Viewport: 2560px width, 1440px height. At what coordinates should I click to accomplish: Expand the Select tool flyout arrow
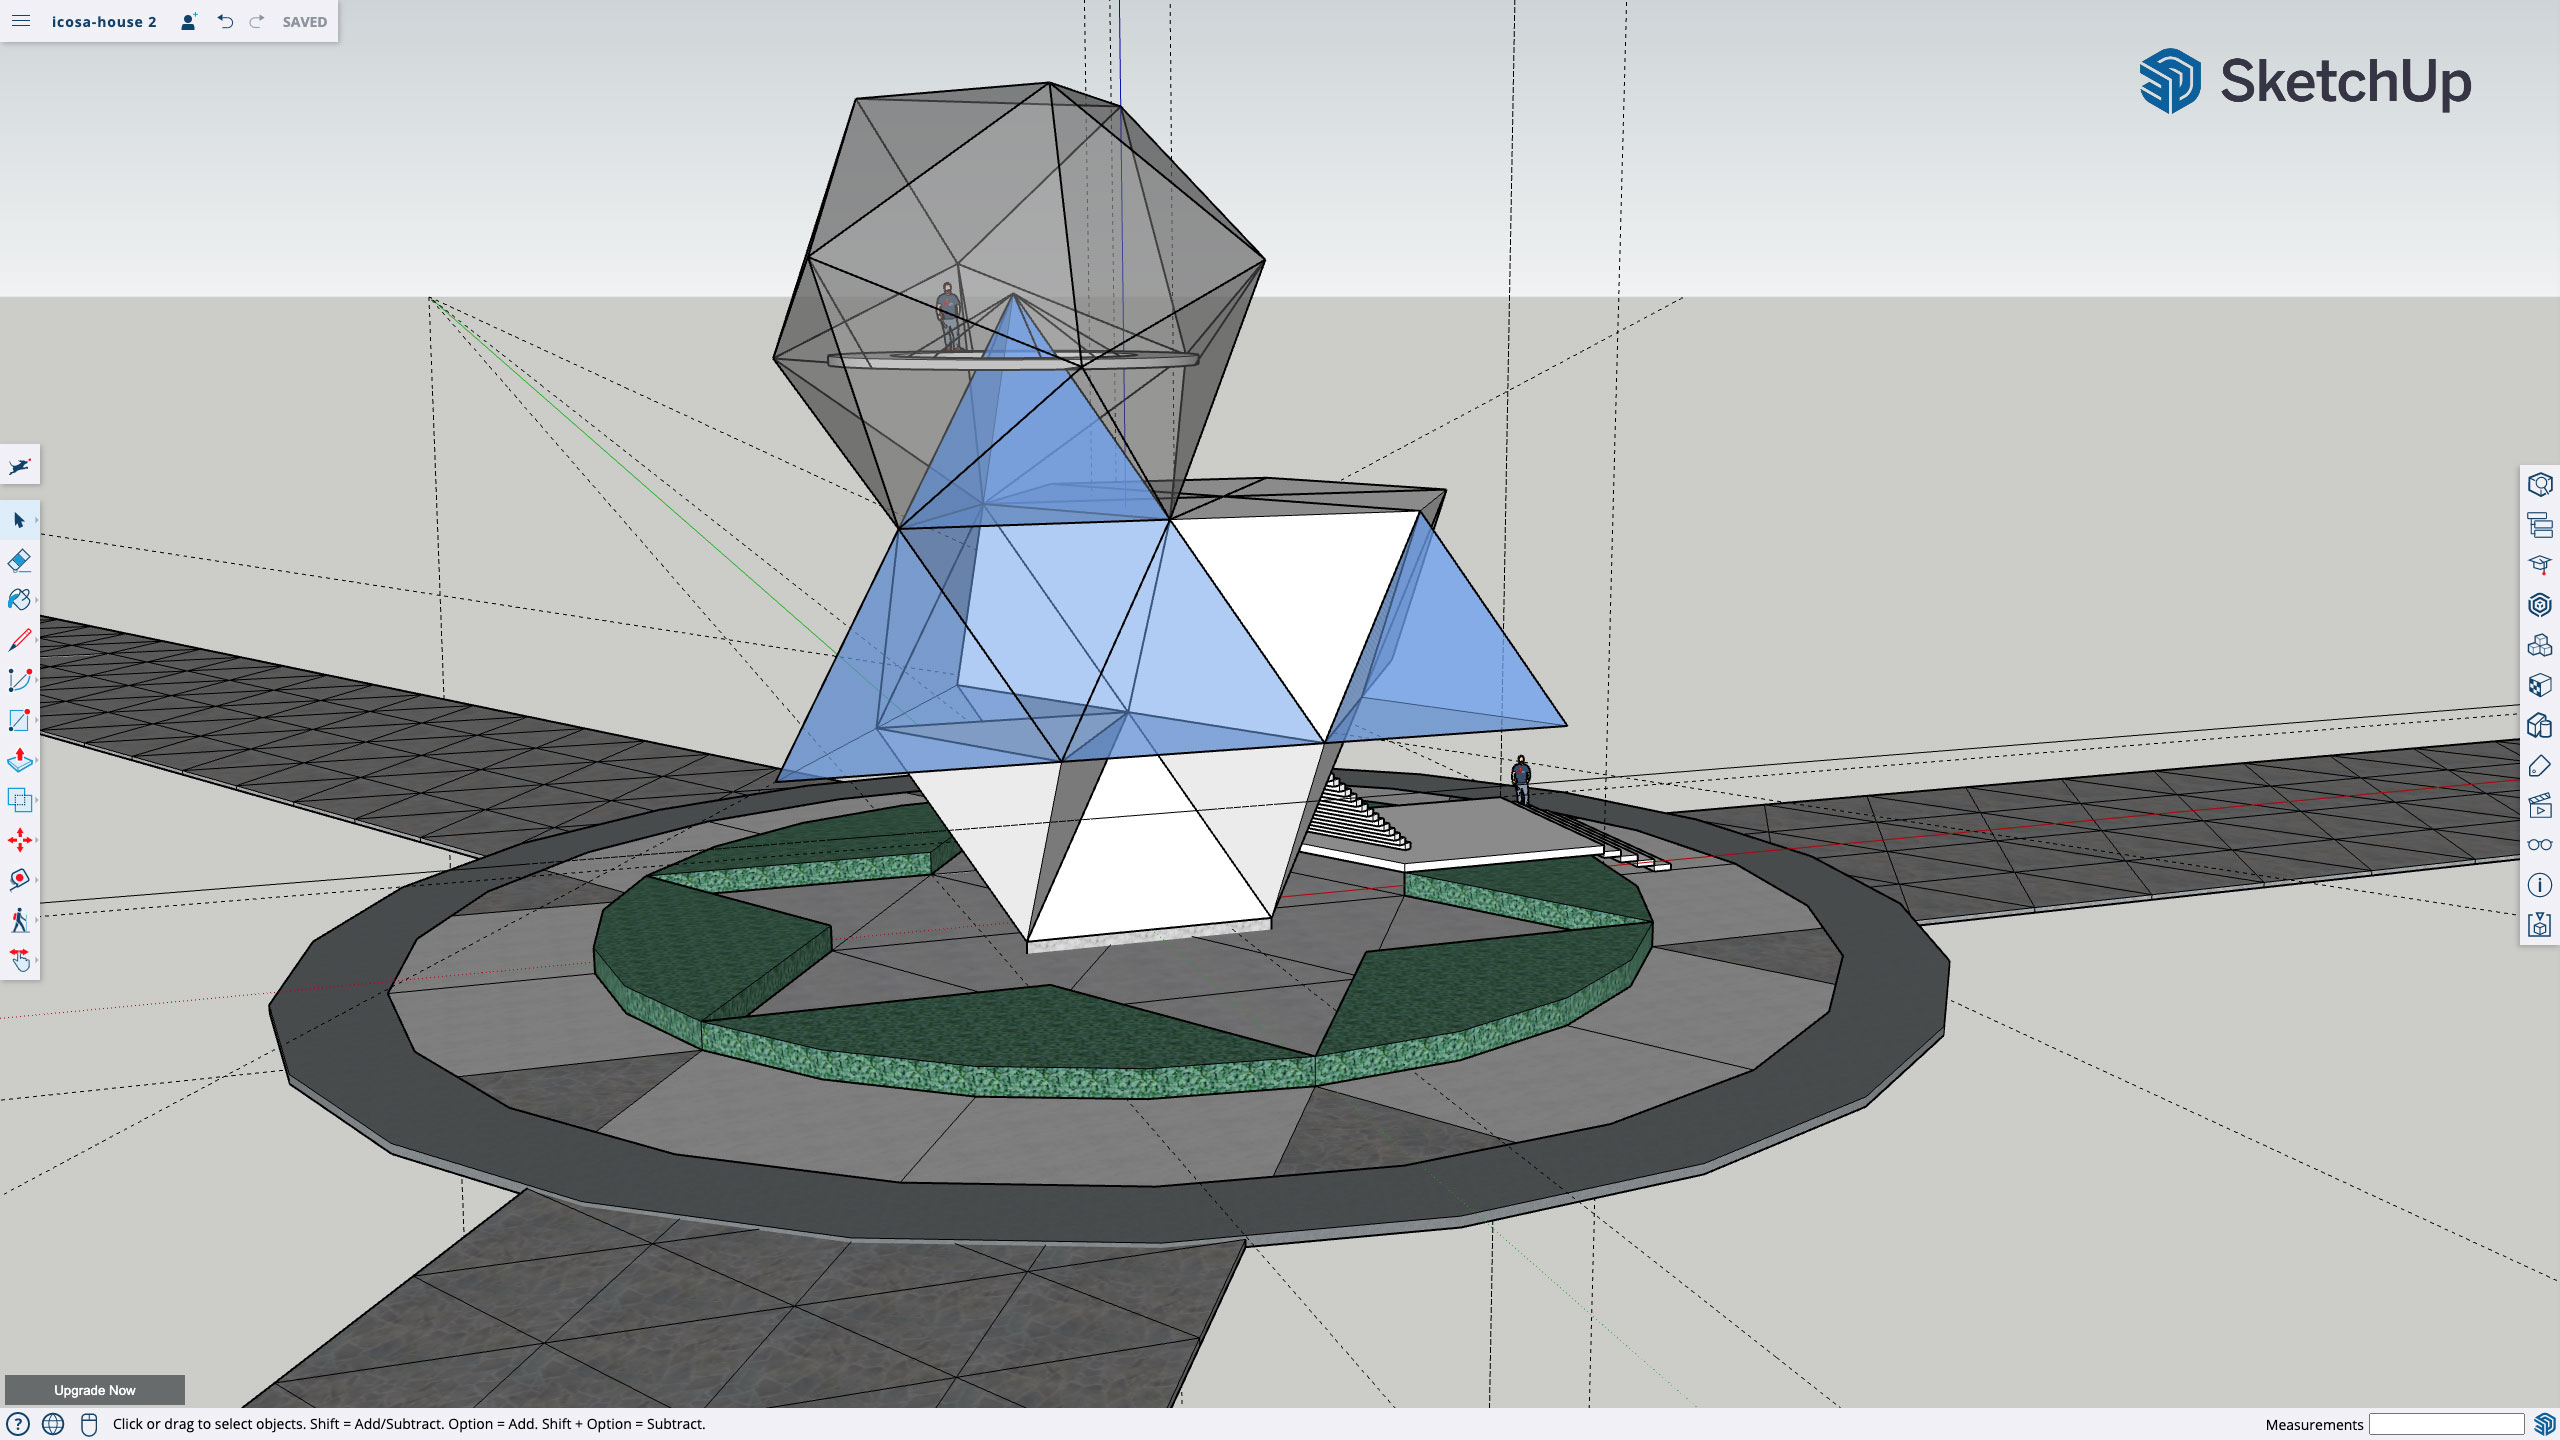(36, 520)
